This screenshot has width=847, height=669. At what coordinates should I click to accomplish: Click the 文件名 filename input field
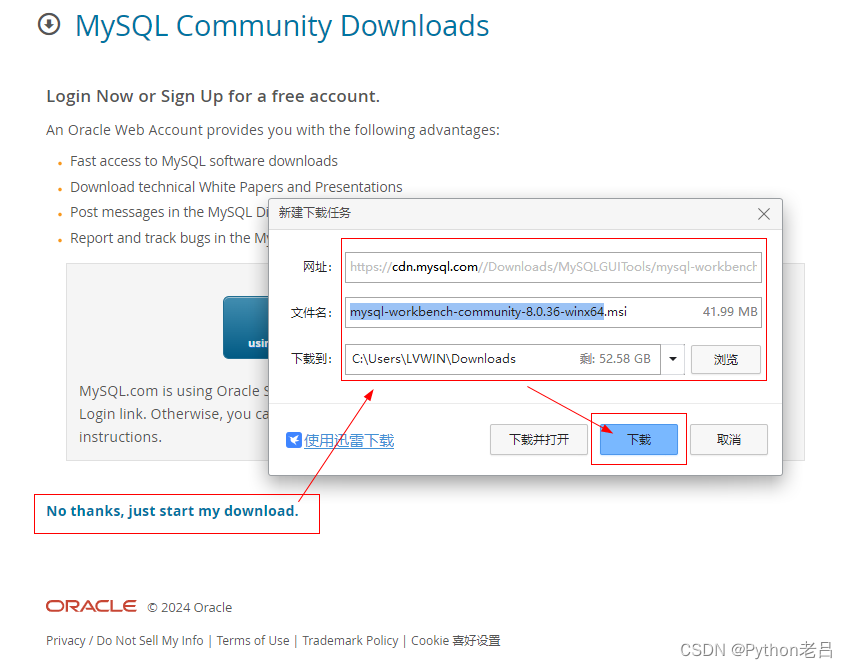pos(553,312)
